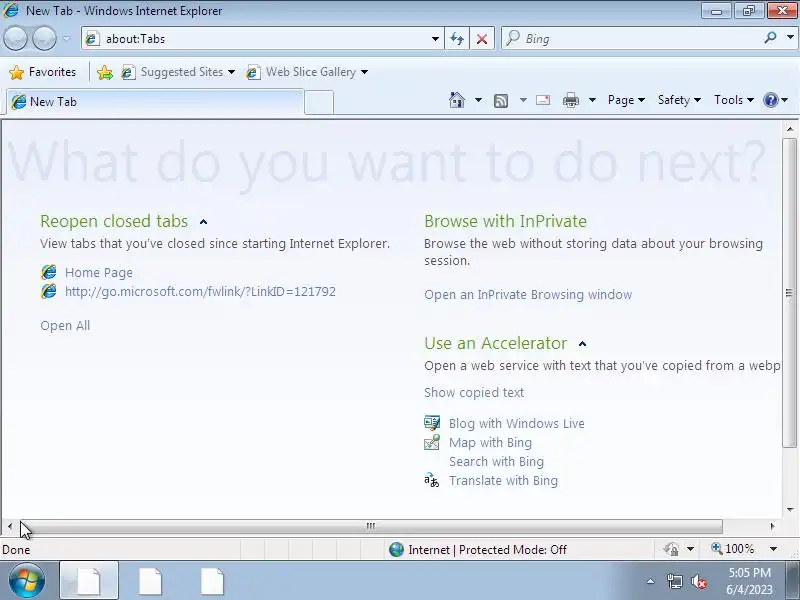Open the go.microsoft.com fwlink closed tab
Screen dimensions: 800x600
tap(201, 292)
